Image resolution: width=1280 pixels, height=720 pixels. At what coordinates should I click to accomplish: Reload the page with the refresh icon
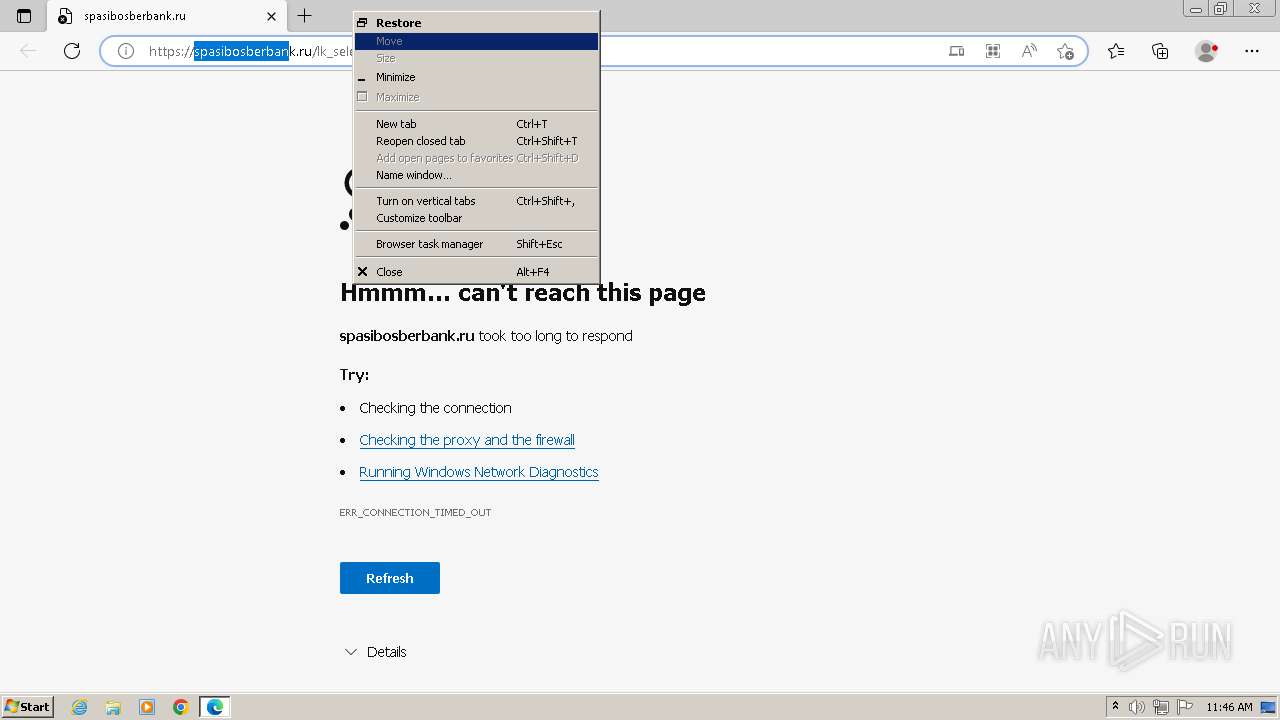[72, 51]
